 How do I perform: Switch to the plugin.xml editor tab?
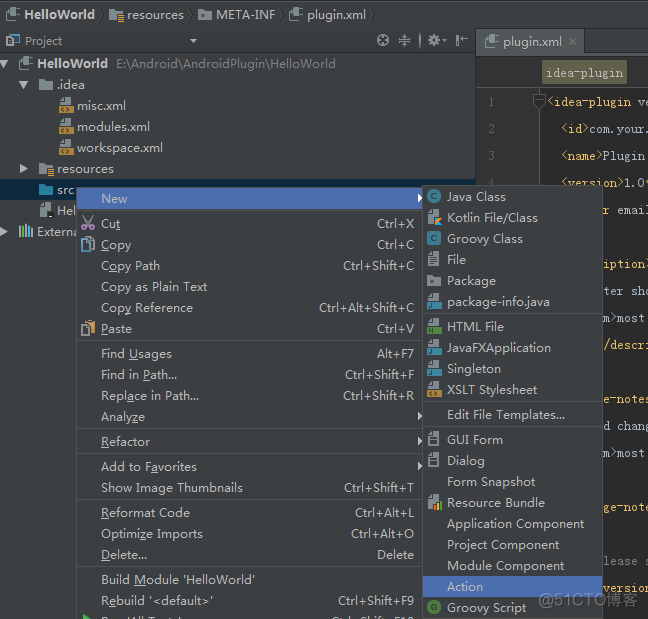pyautogui.click(x=531, y=42)
